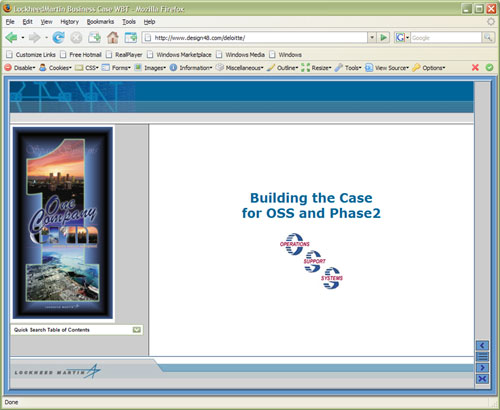Open Forward button history dropdown arrow
The height and width of the screenshot is (410, 500).
click(x=46, y=38)
